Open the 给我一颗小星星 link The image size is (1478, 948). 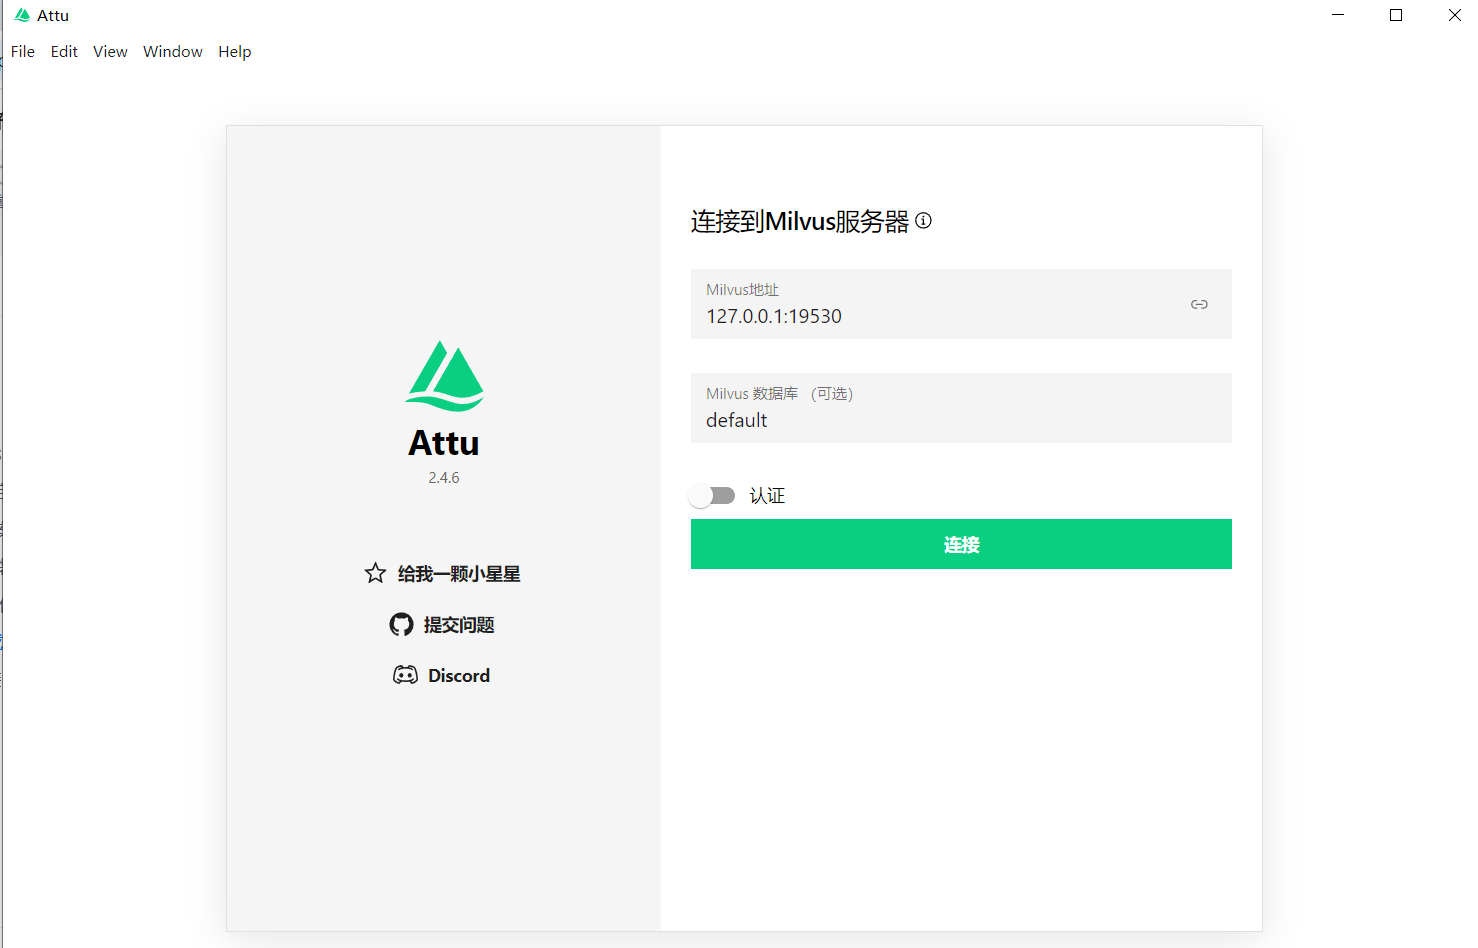coord(458,573)
